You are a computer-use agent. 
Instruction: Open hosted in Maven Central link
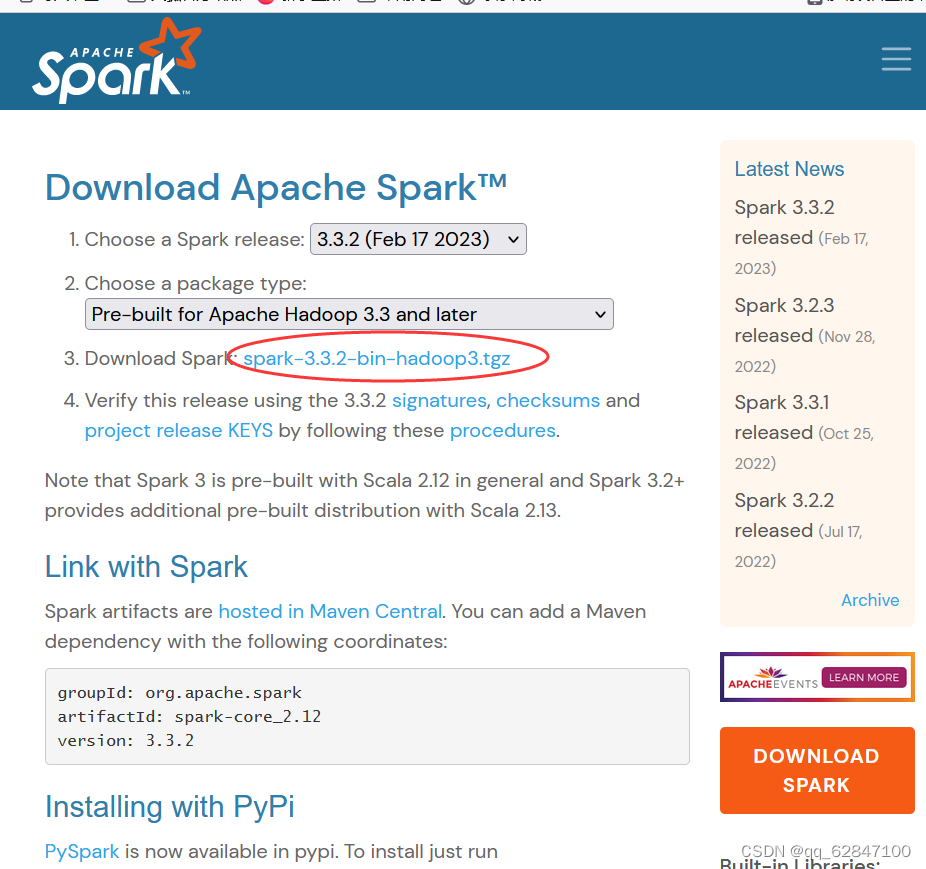(x=330, y=611)
